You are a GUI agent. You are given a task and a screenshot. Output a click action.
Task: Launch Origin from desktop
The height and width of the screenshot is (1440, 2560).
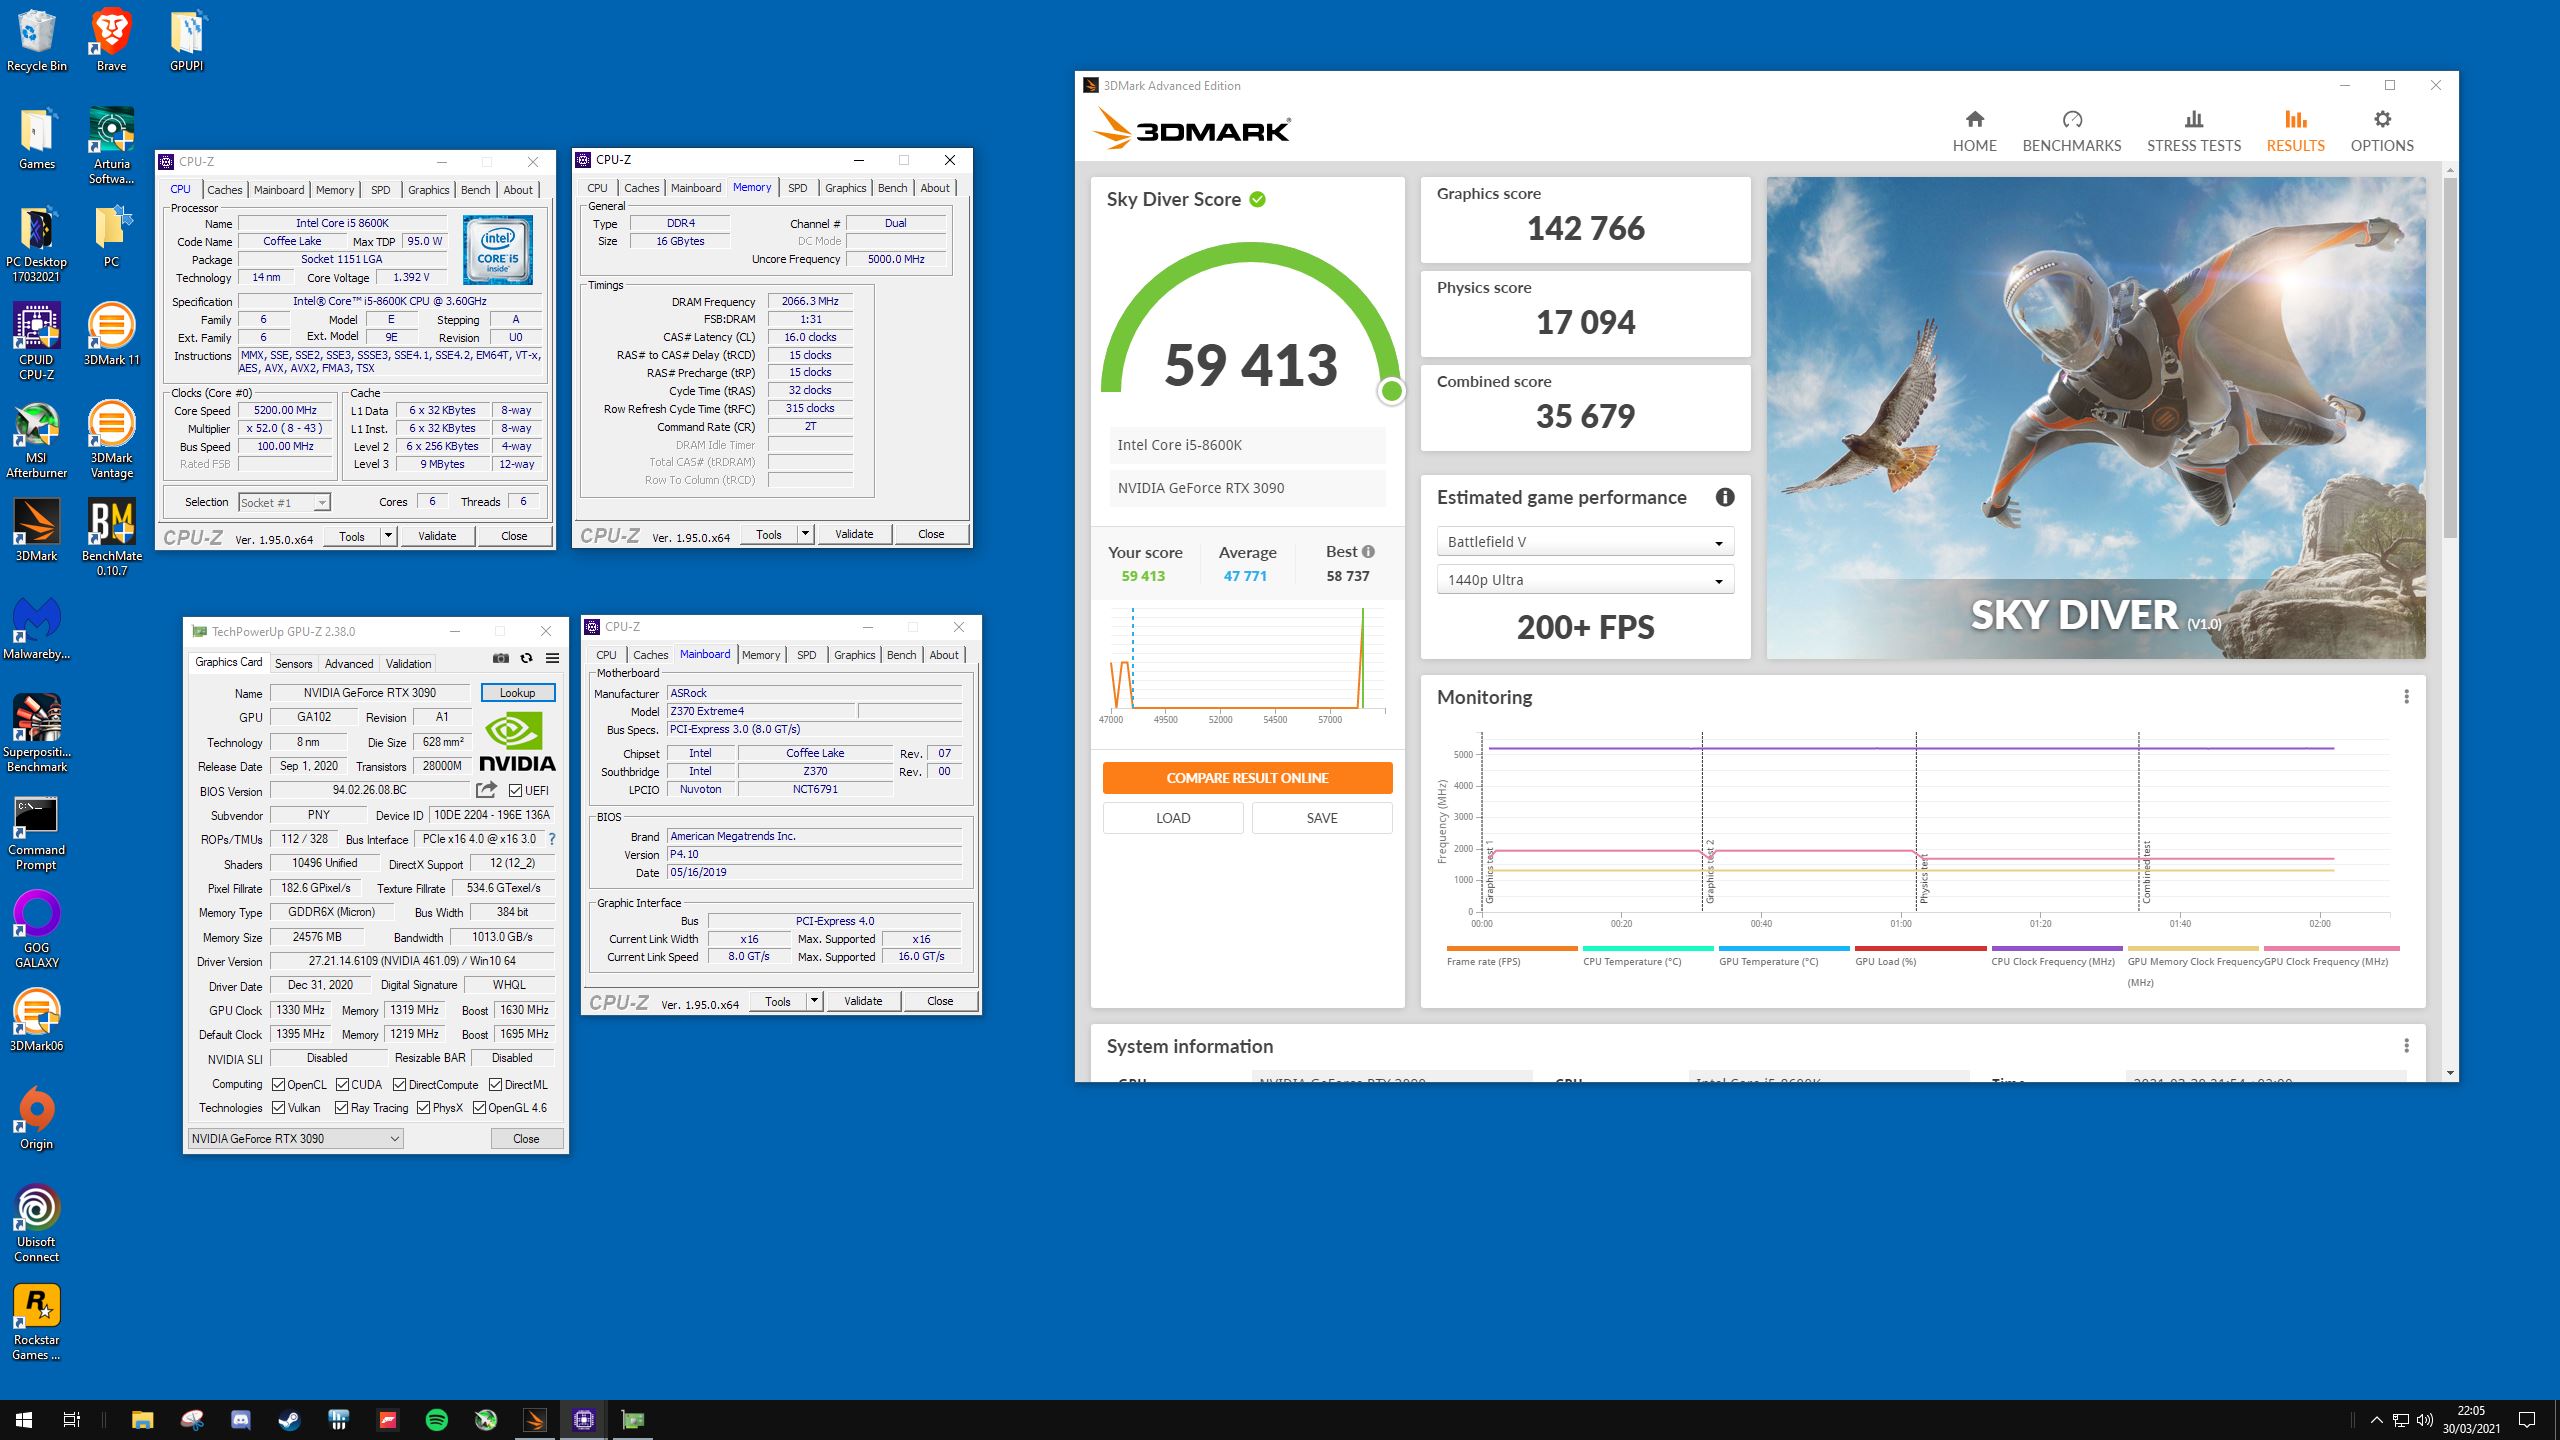pyautogui.click(x=37, y=1118)
